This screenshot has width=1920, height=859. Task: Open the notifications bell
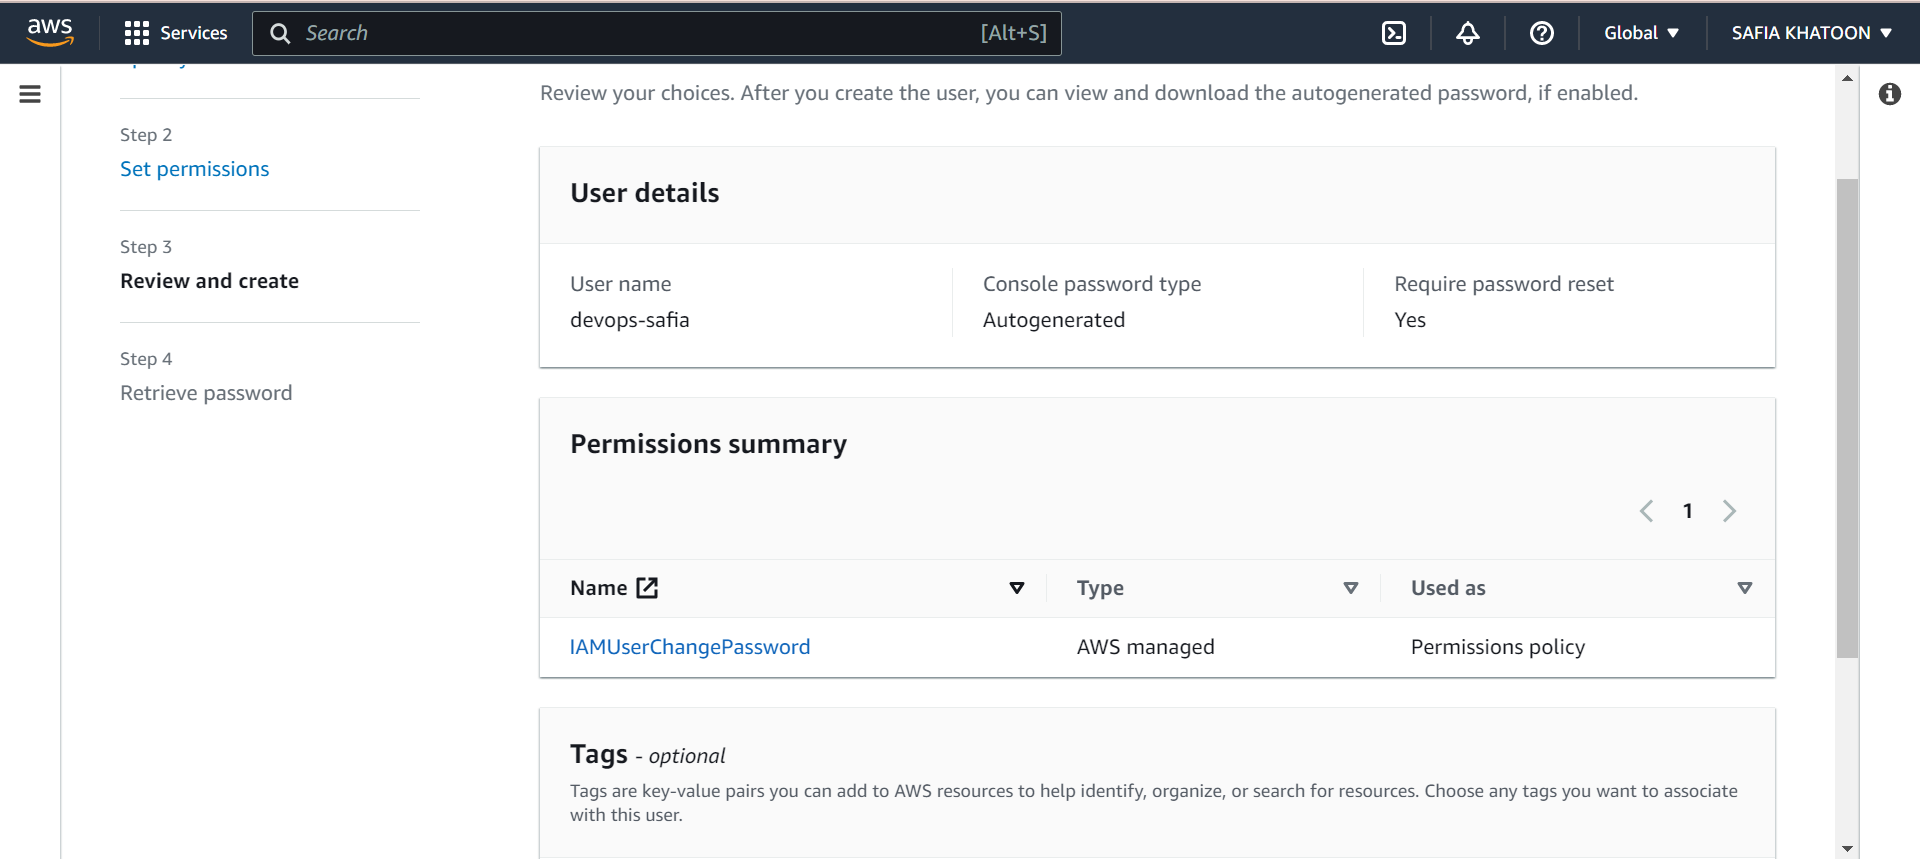1467,33
